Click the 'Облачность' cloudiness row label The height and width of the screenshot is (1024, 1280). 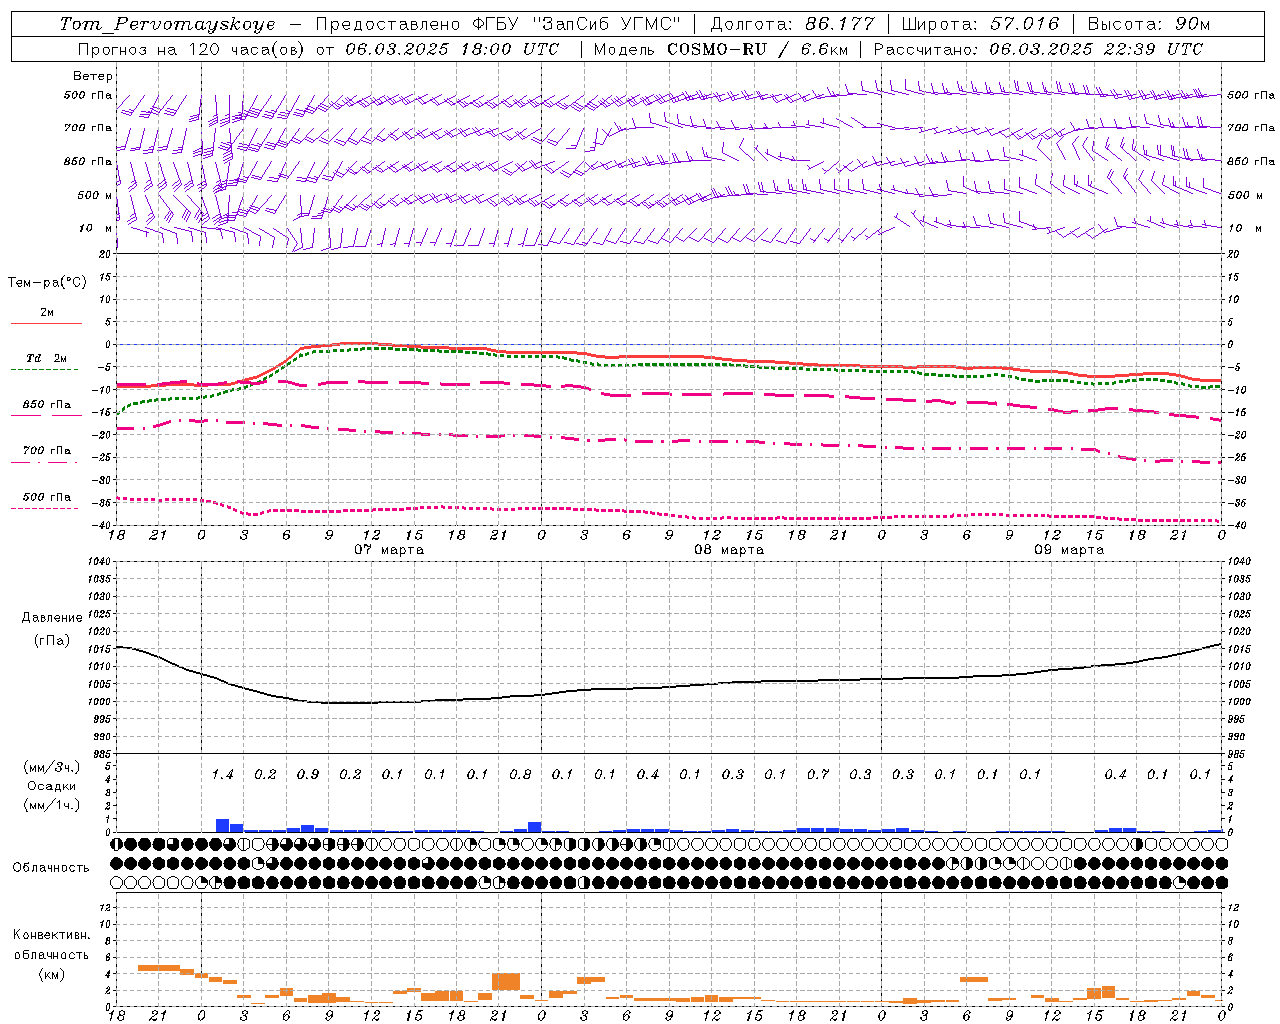coord(51,868)
